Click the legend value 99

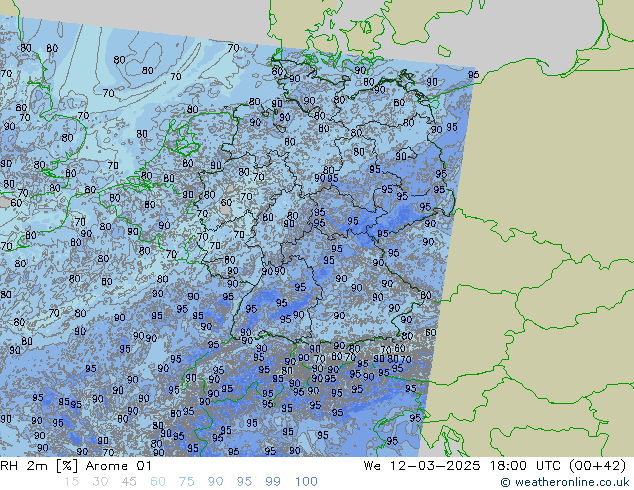point(273,482)
